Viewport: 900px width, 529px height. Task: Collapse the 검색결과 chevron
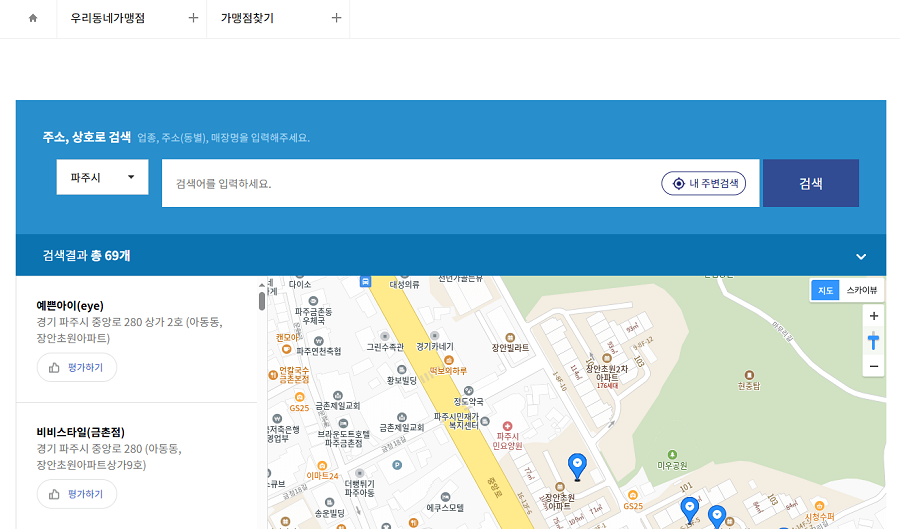(861, 256)
